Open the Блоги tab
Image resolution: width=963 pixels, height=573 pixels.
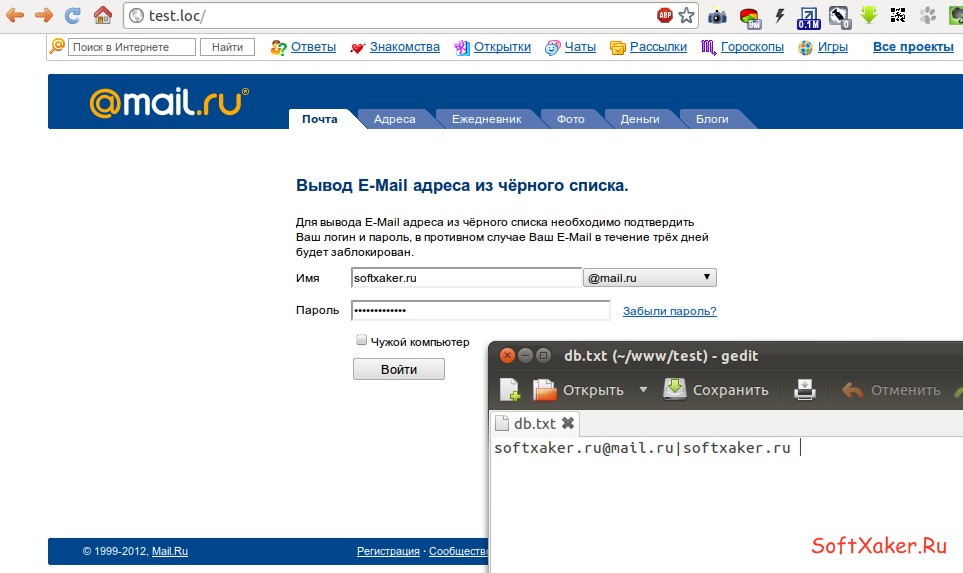coord(712,119)
